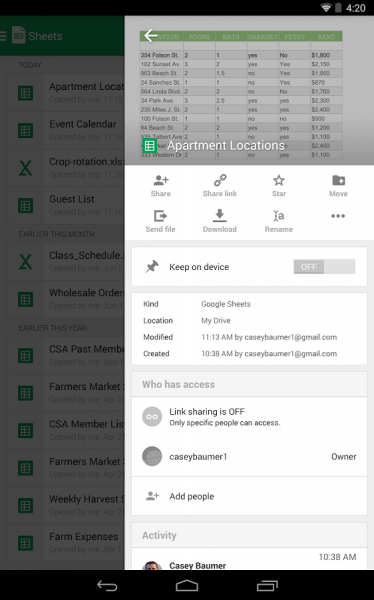Open the hamburger menu next to Sheets

pos(3,36)
